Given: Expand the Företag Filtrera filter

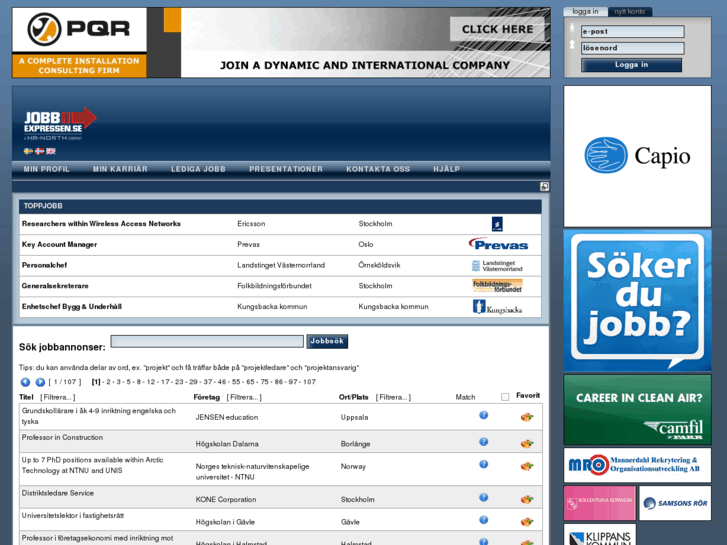Looking at the screenshot, I should (x=244, y=398).
